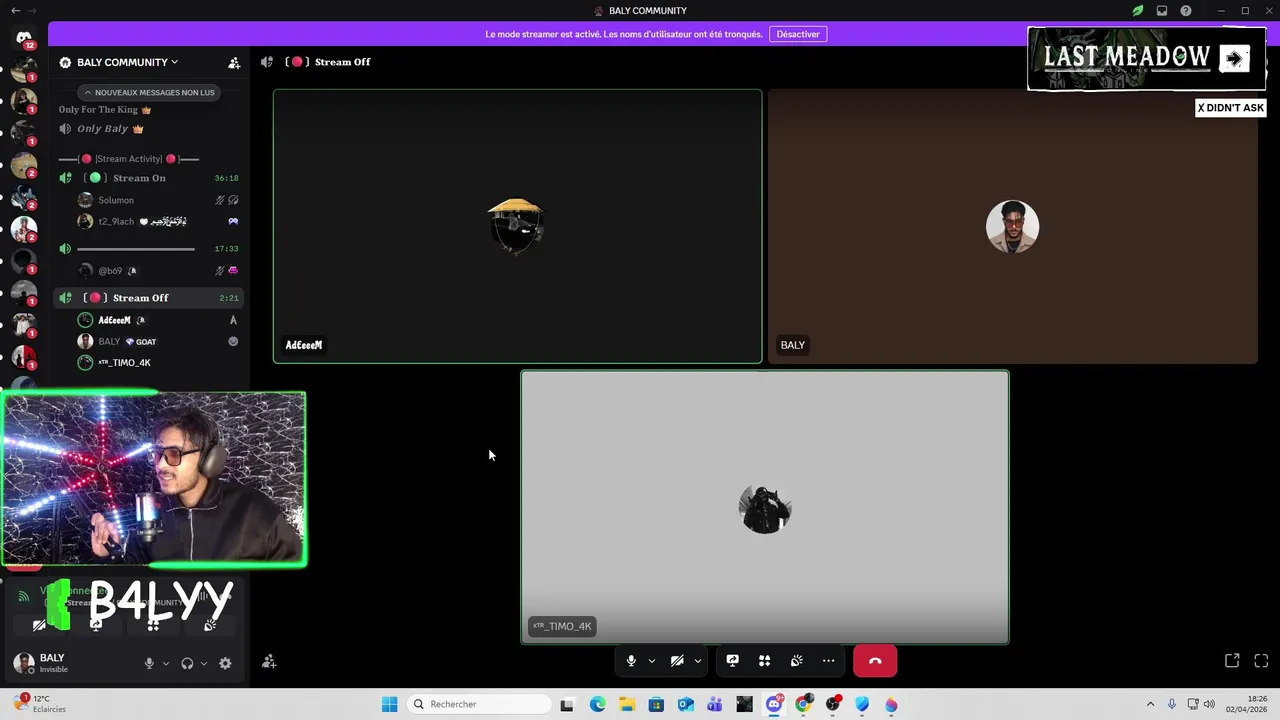The image size is (1280, 720).
Task: Open microphone options arrow in call bar
Action: click(652, 661)
